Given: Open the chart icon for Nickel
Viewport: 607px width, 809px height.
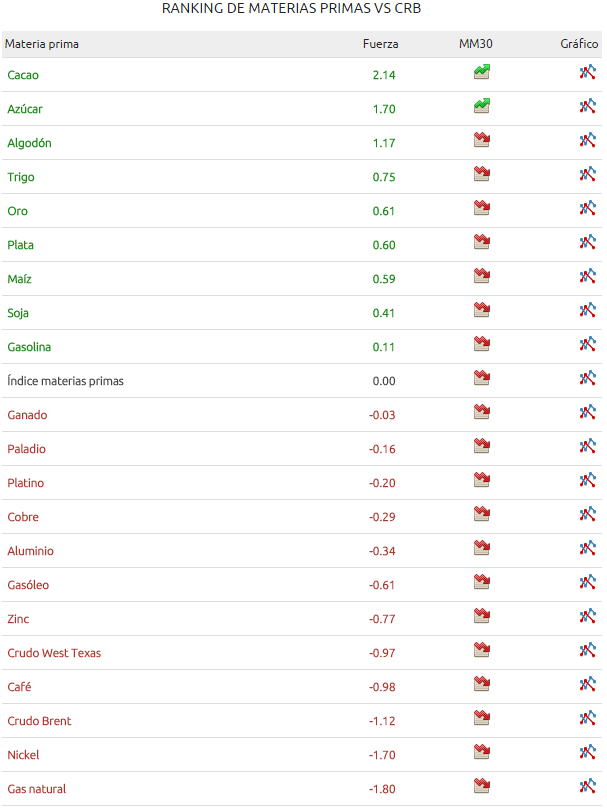Looking at the screenshot, I should click(x=587, y=752).
